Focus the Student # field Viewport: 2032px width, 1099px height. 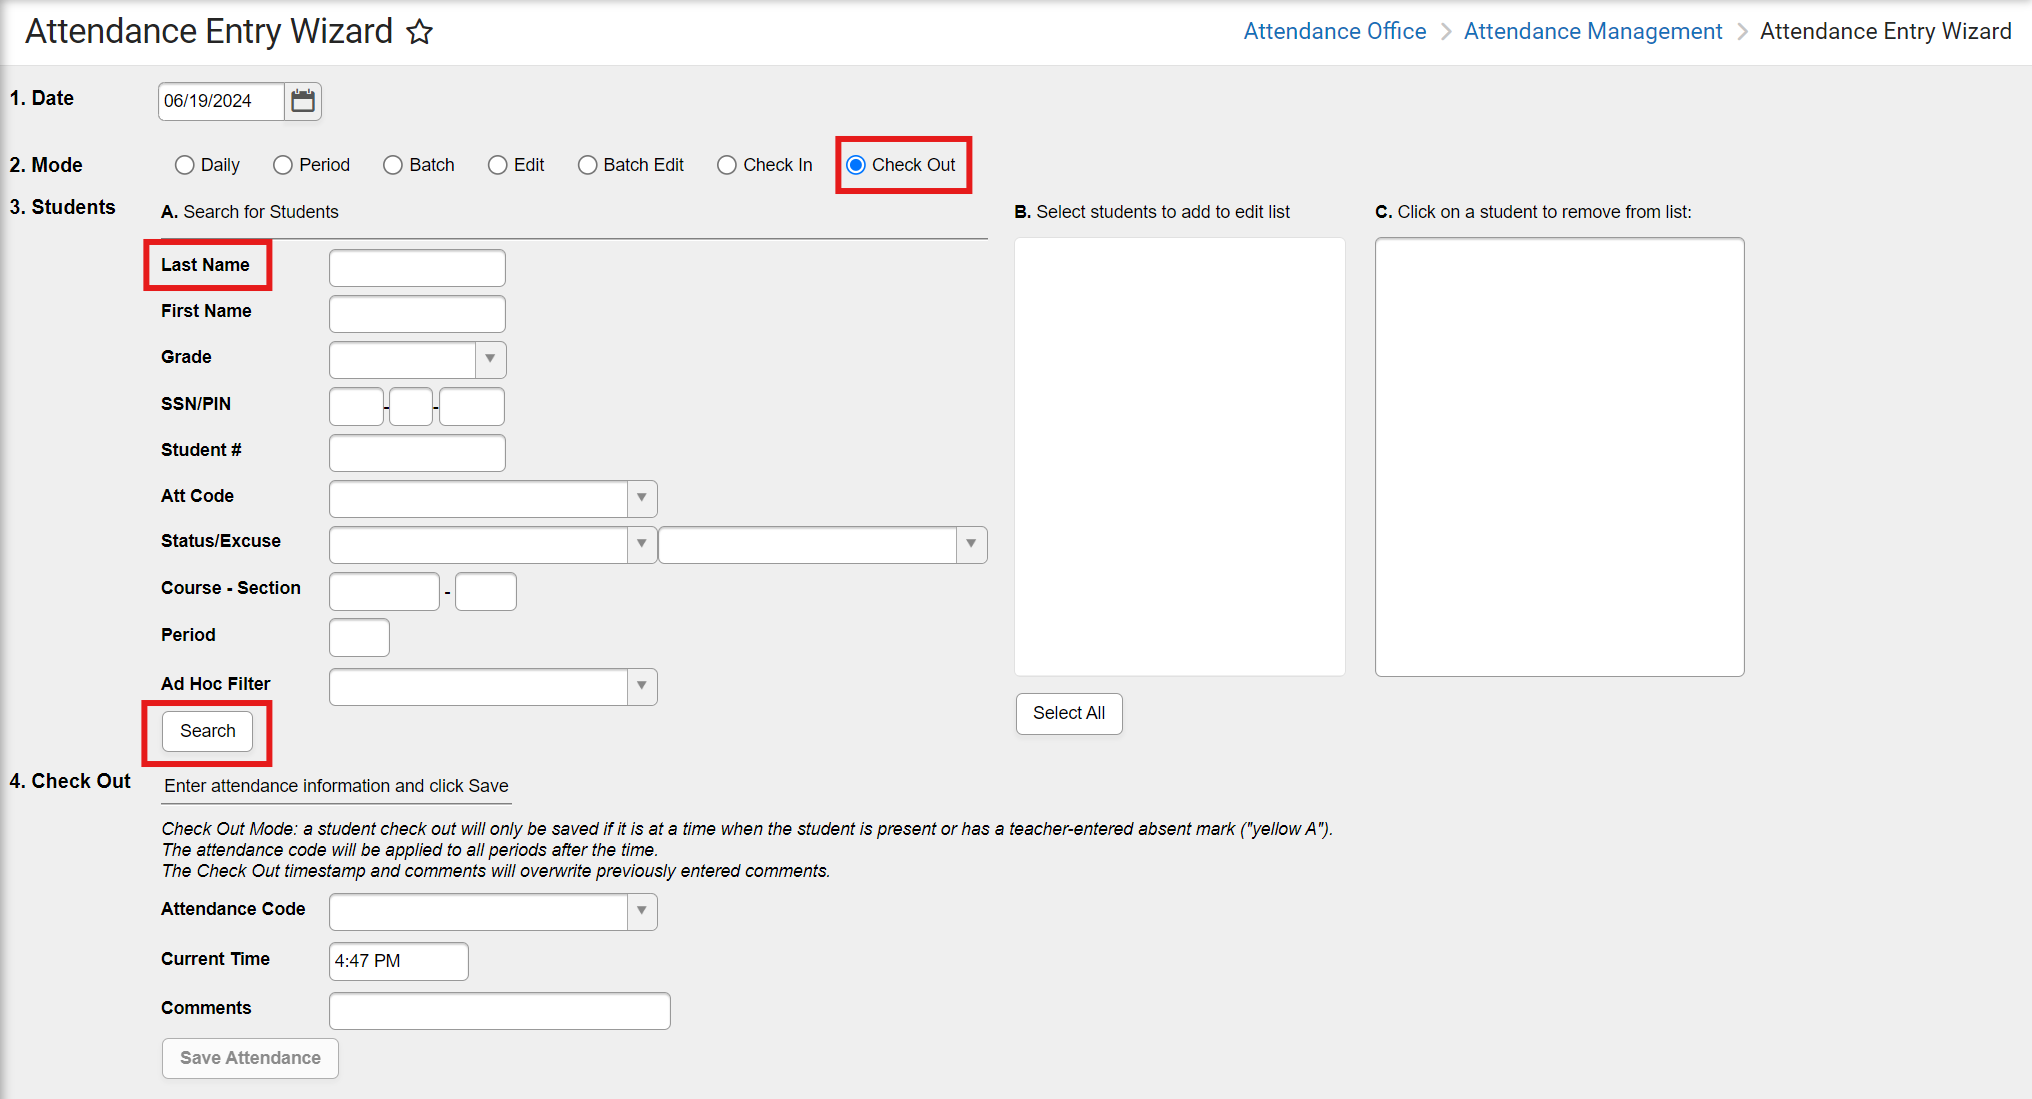coord(417,453)
